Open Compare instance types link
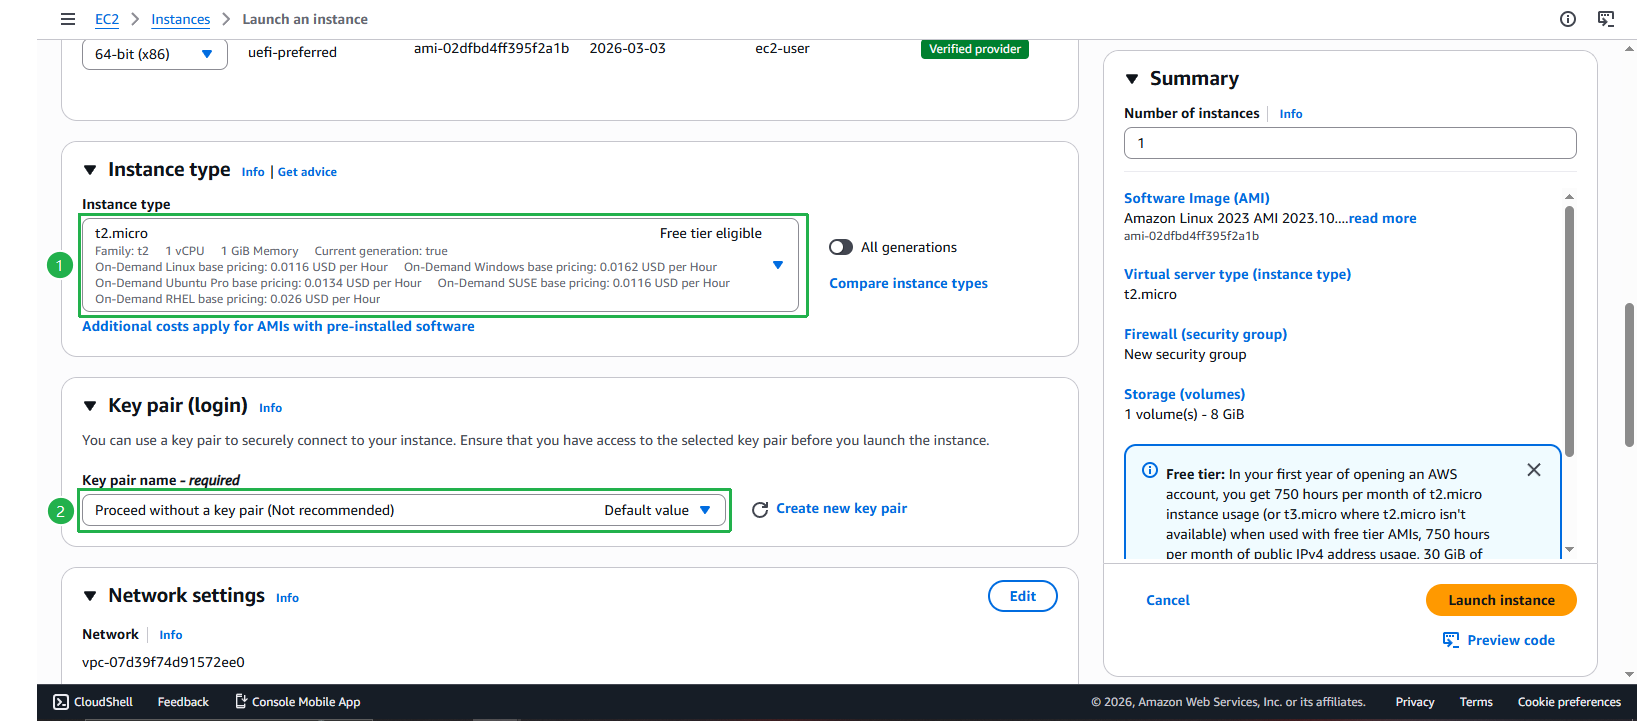 coord(908,283)
